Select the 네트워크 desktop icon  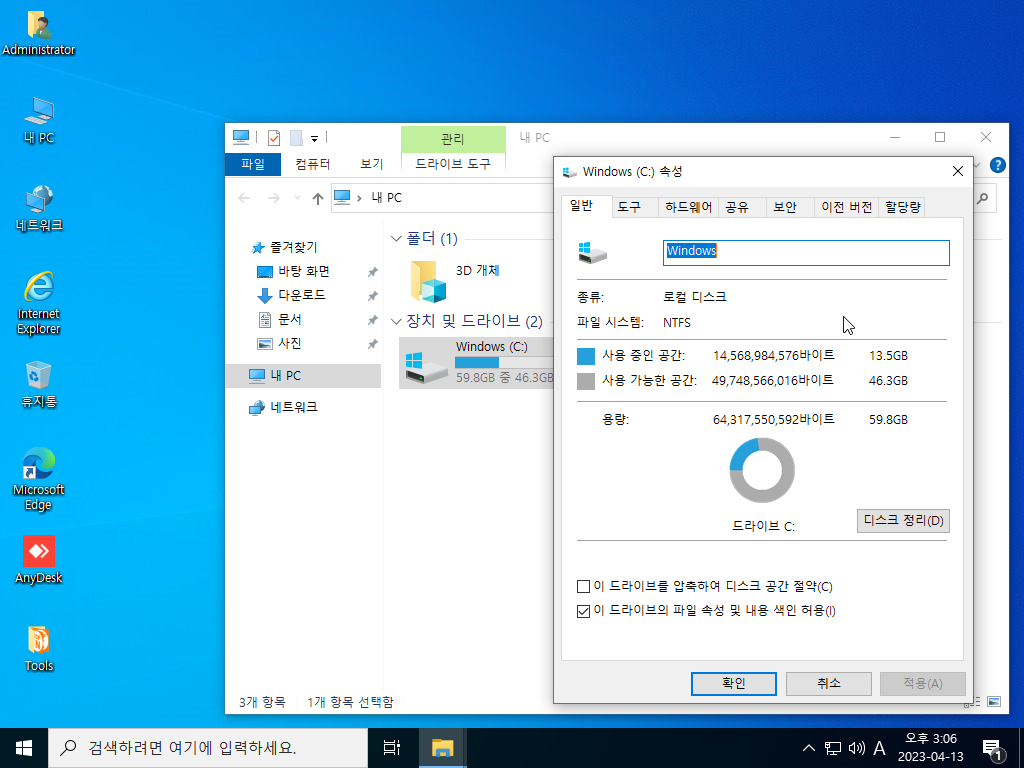pyautogui.click(x=39, y=208)
